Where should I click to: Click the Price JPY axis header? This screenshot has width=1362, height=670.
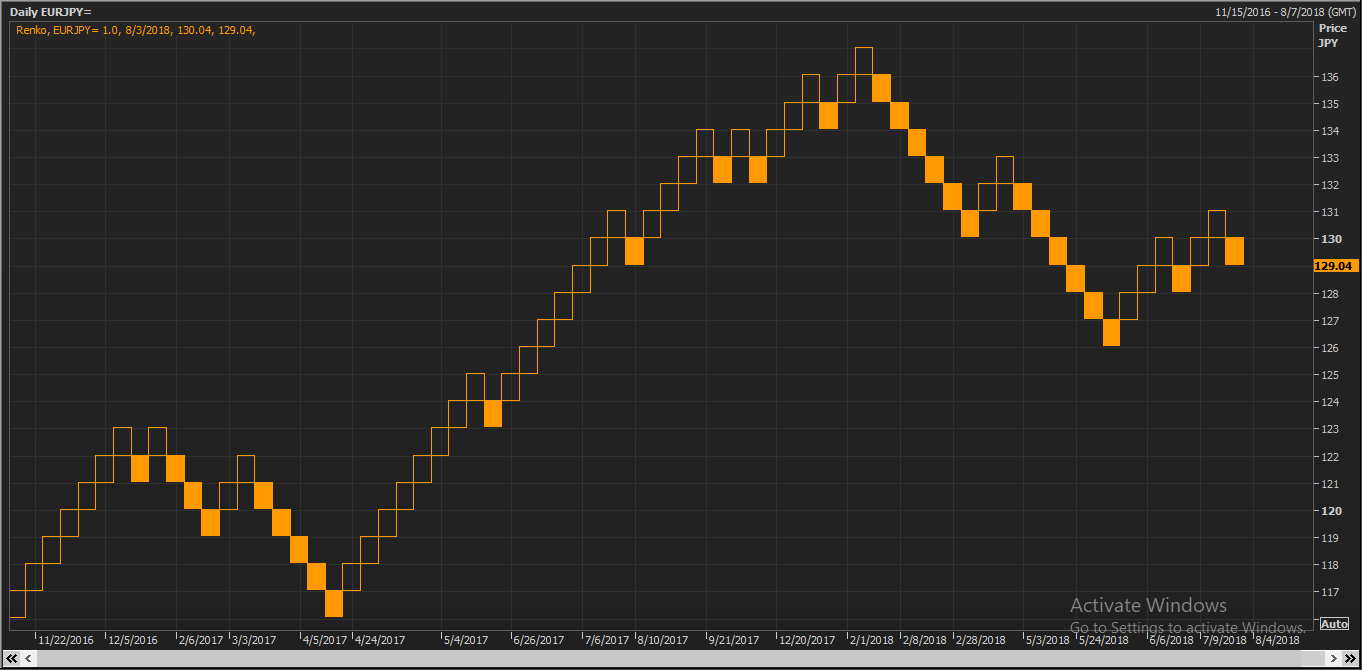click(x=1333, y=36)
